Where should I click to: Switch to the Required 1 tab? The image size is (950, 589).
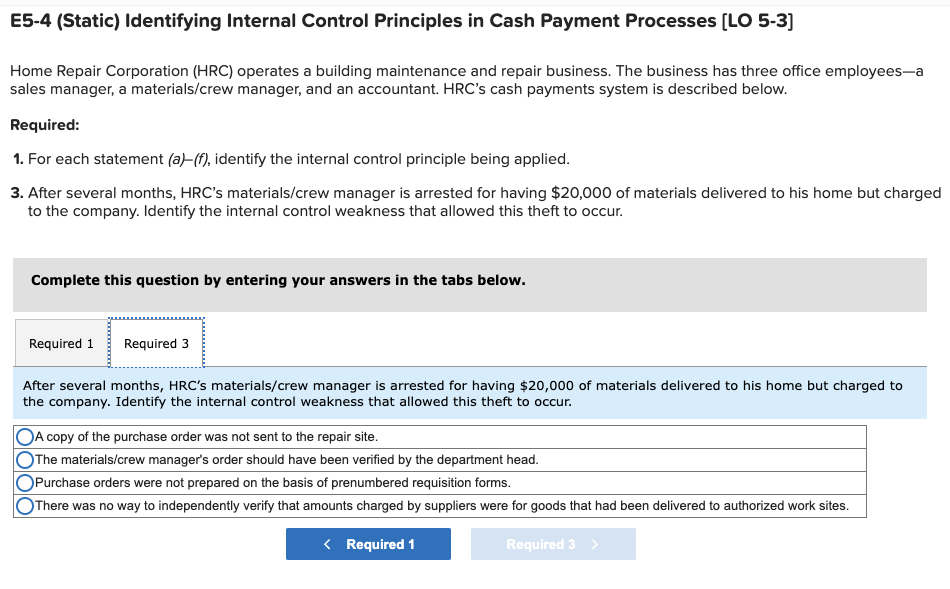pyautogui.click(x=62, y=343)
